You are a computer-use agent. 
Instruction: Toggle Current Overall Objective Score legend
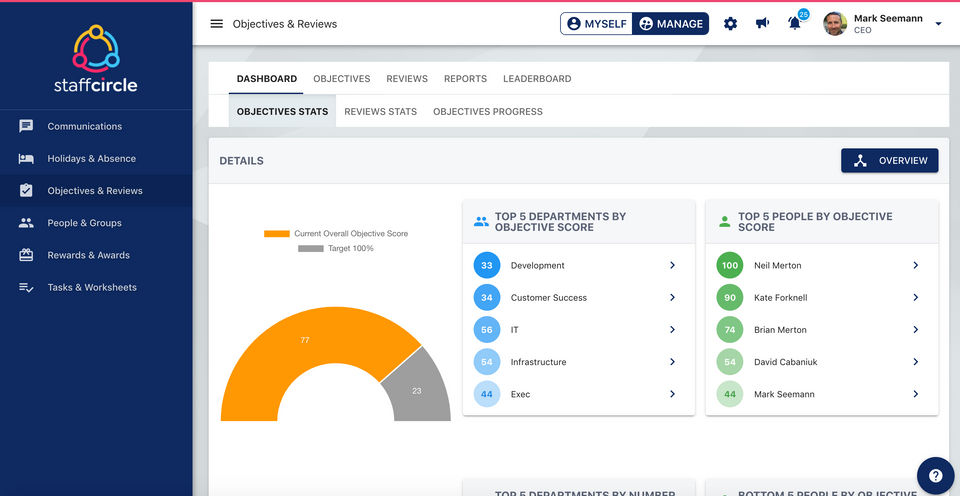click(338, 234)
